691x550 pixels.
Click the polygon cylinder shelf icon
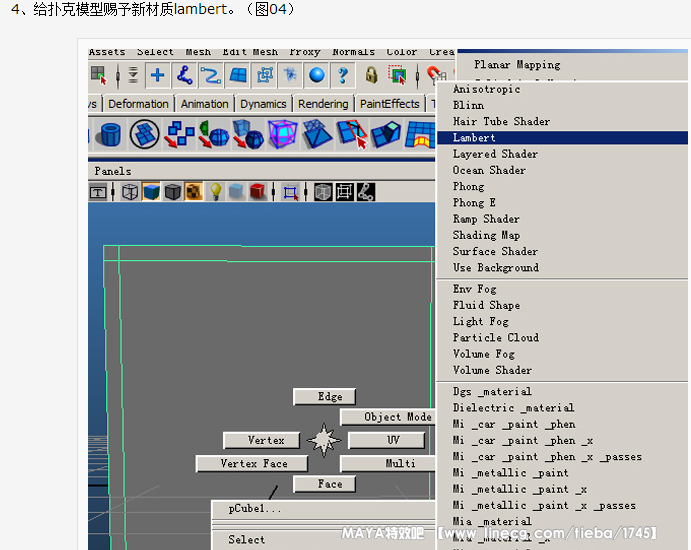(110, 134)
